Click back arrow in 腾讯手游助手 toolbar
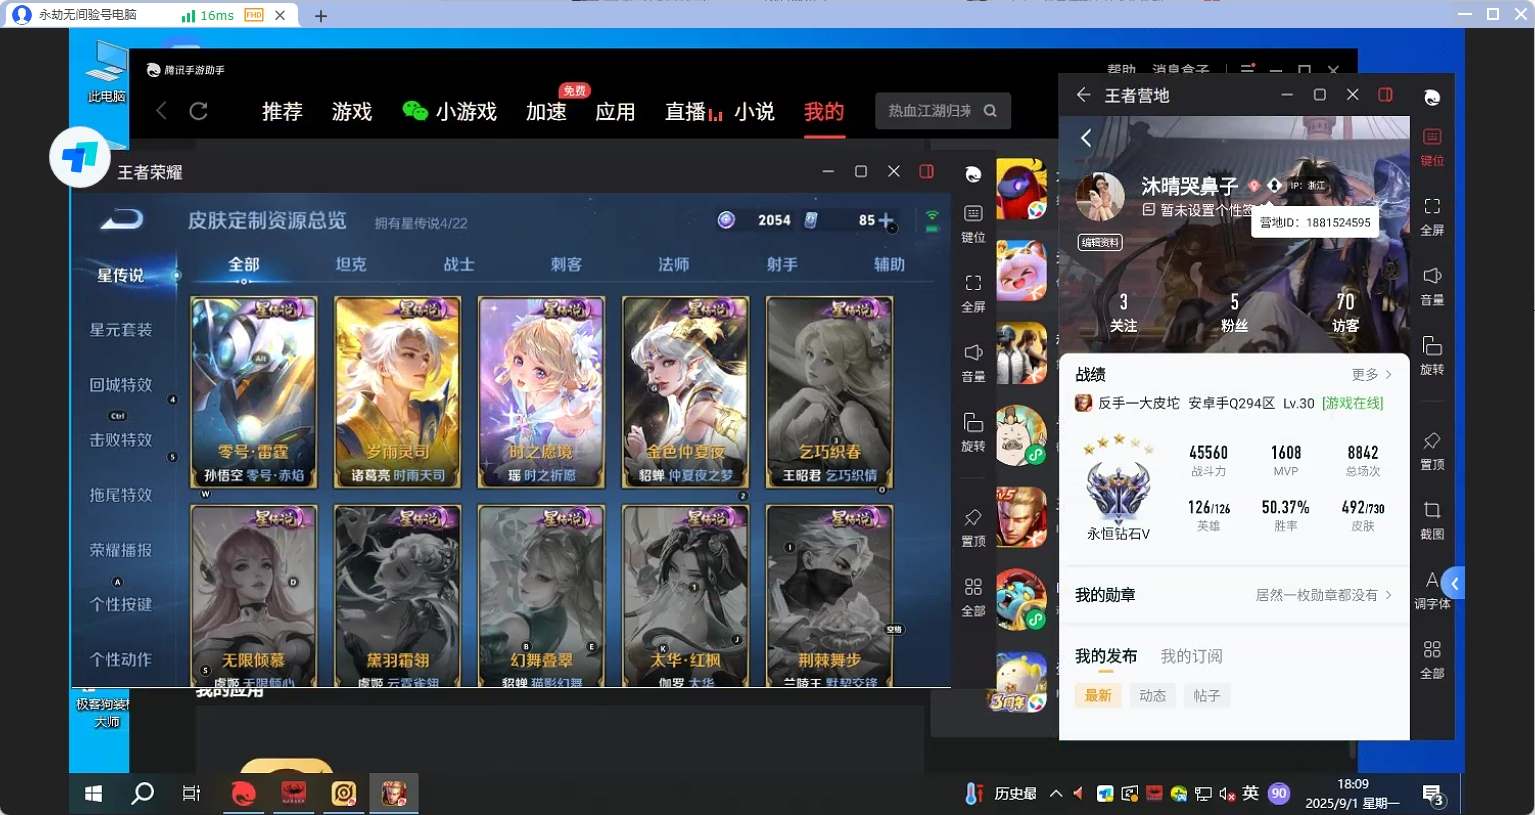Screen dimensions: 1535x815 coord(162,111)
